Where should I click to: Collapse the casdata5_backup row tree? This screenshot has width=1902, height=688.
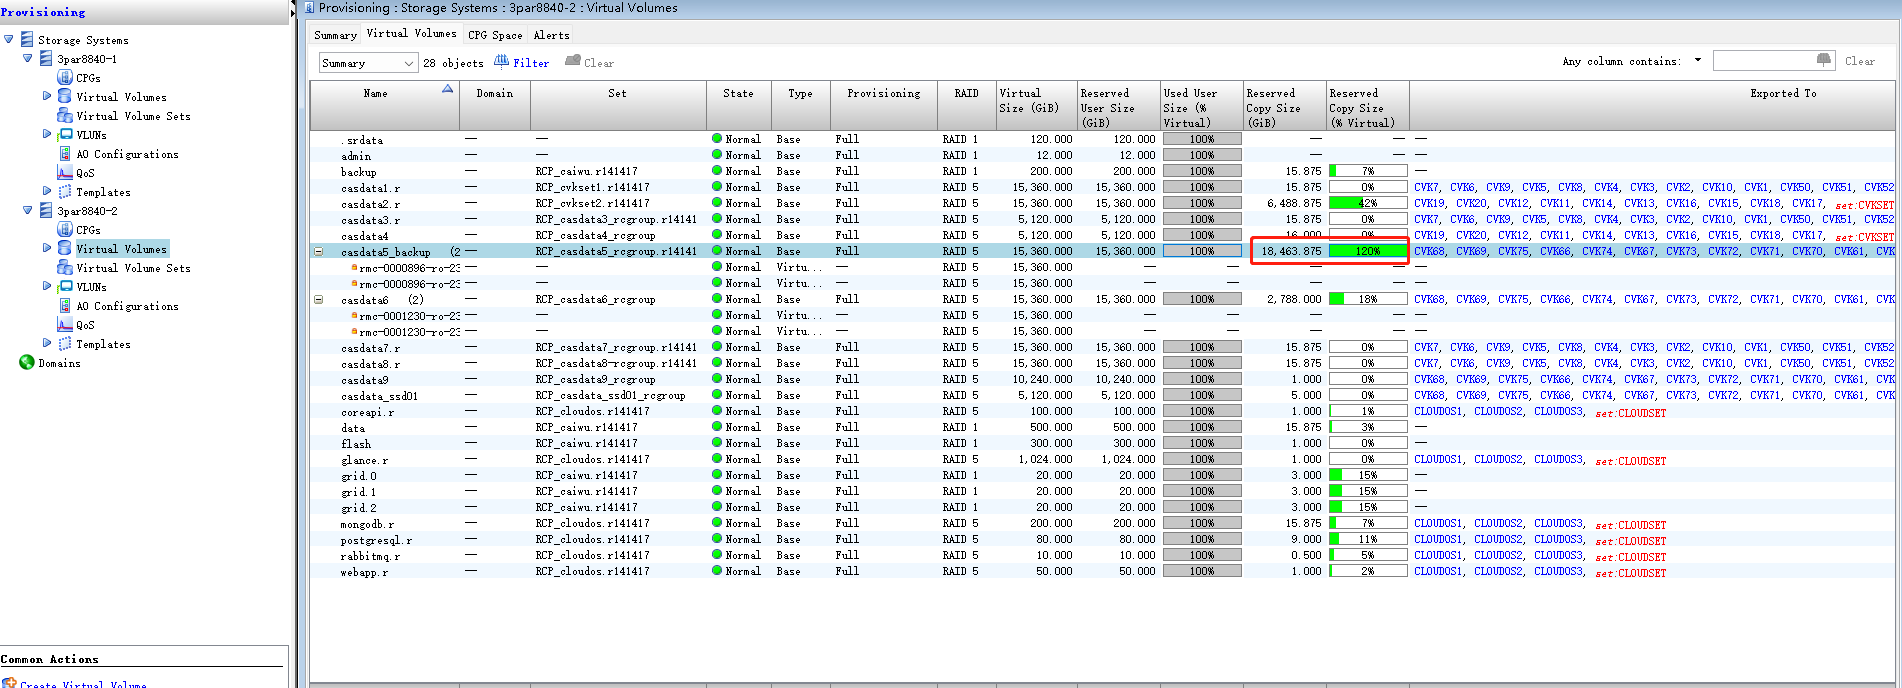click(x=319, y=251)
